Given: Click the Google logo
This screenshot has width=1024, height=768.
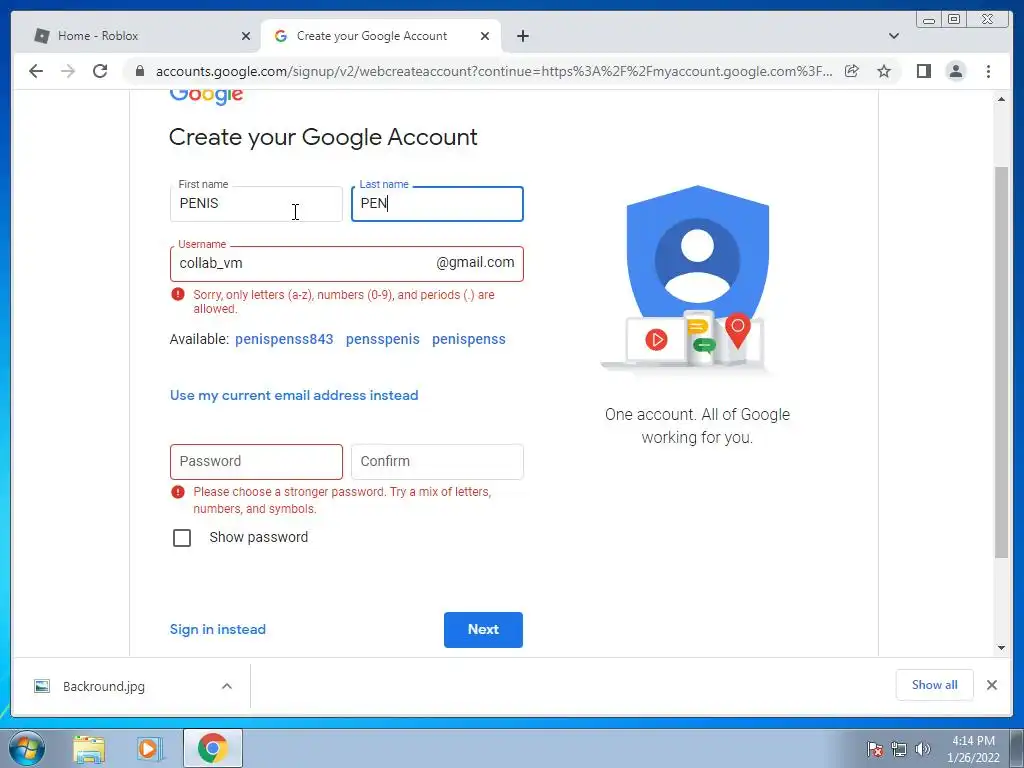Looking at the screenshot, I should (206, 96).
